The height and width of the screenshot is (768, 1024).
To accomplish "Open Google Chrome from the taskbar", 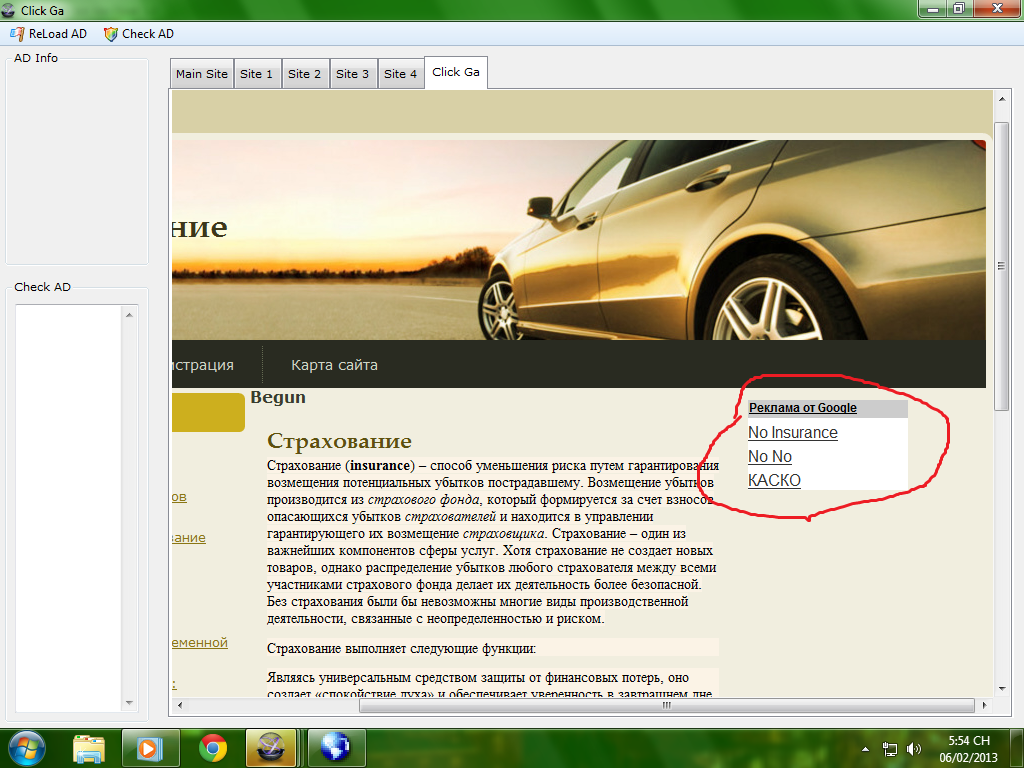I will pyautogui.click(x=212, y=747).
